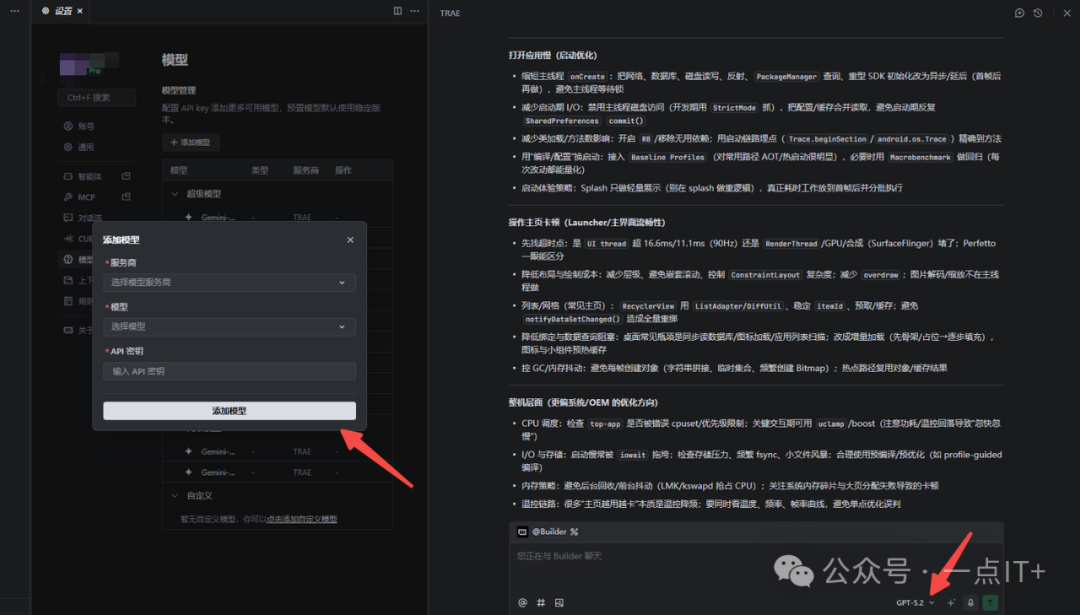The height and width of the screenshot is (615, 1080).
Task: Click the 模型管理 section heading
Action: coord(179,90)
